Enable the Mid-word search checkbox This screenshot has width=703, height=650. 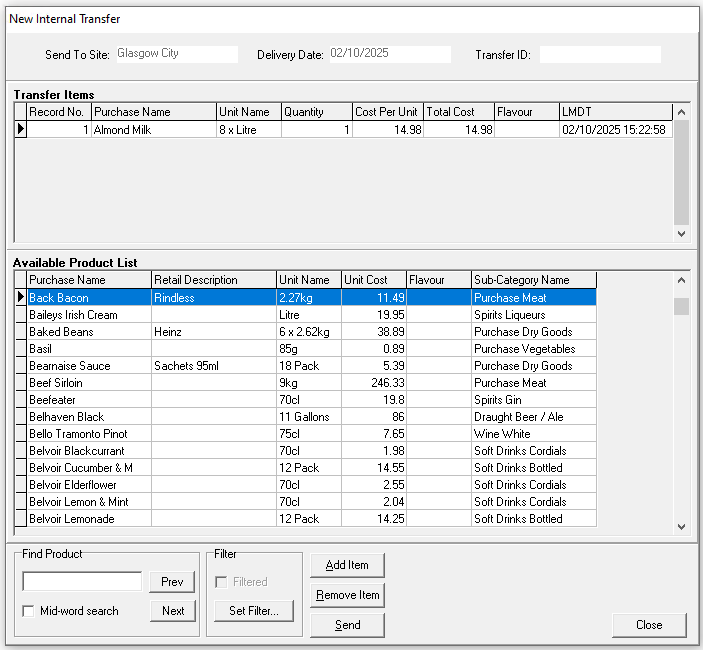tap(29, 611)
